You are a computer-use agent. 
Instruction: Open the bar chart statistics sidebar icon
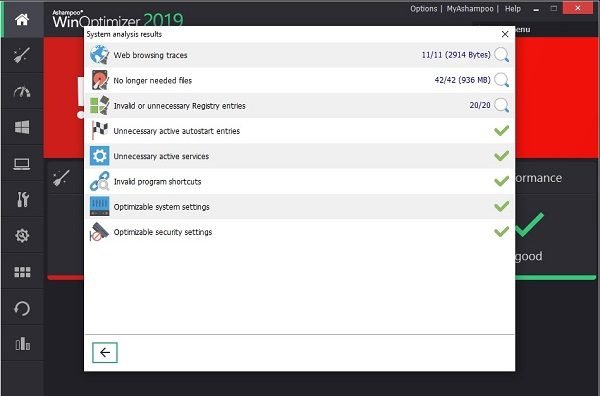(x=23, y=344)
